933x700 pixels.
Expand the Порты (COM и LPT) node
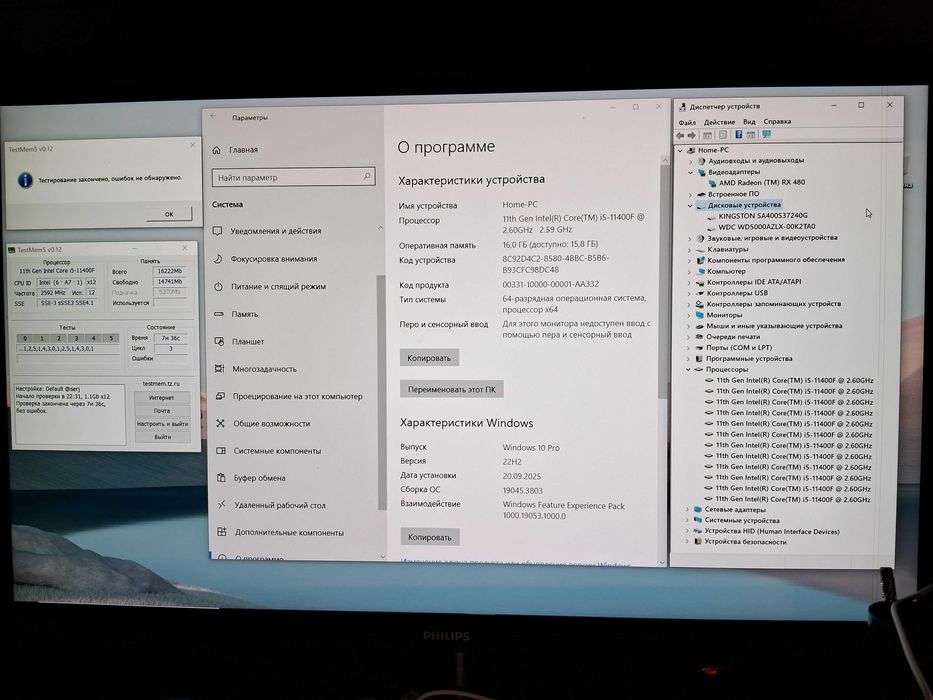click(x=689, y=348)
